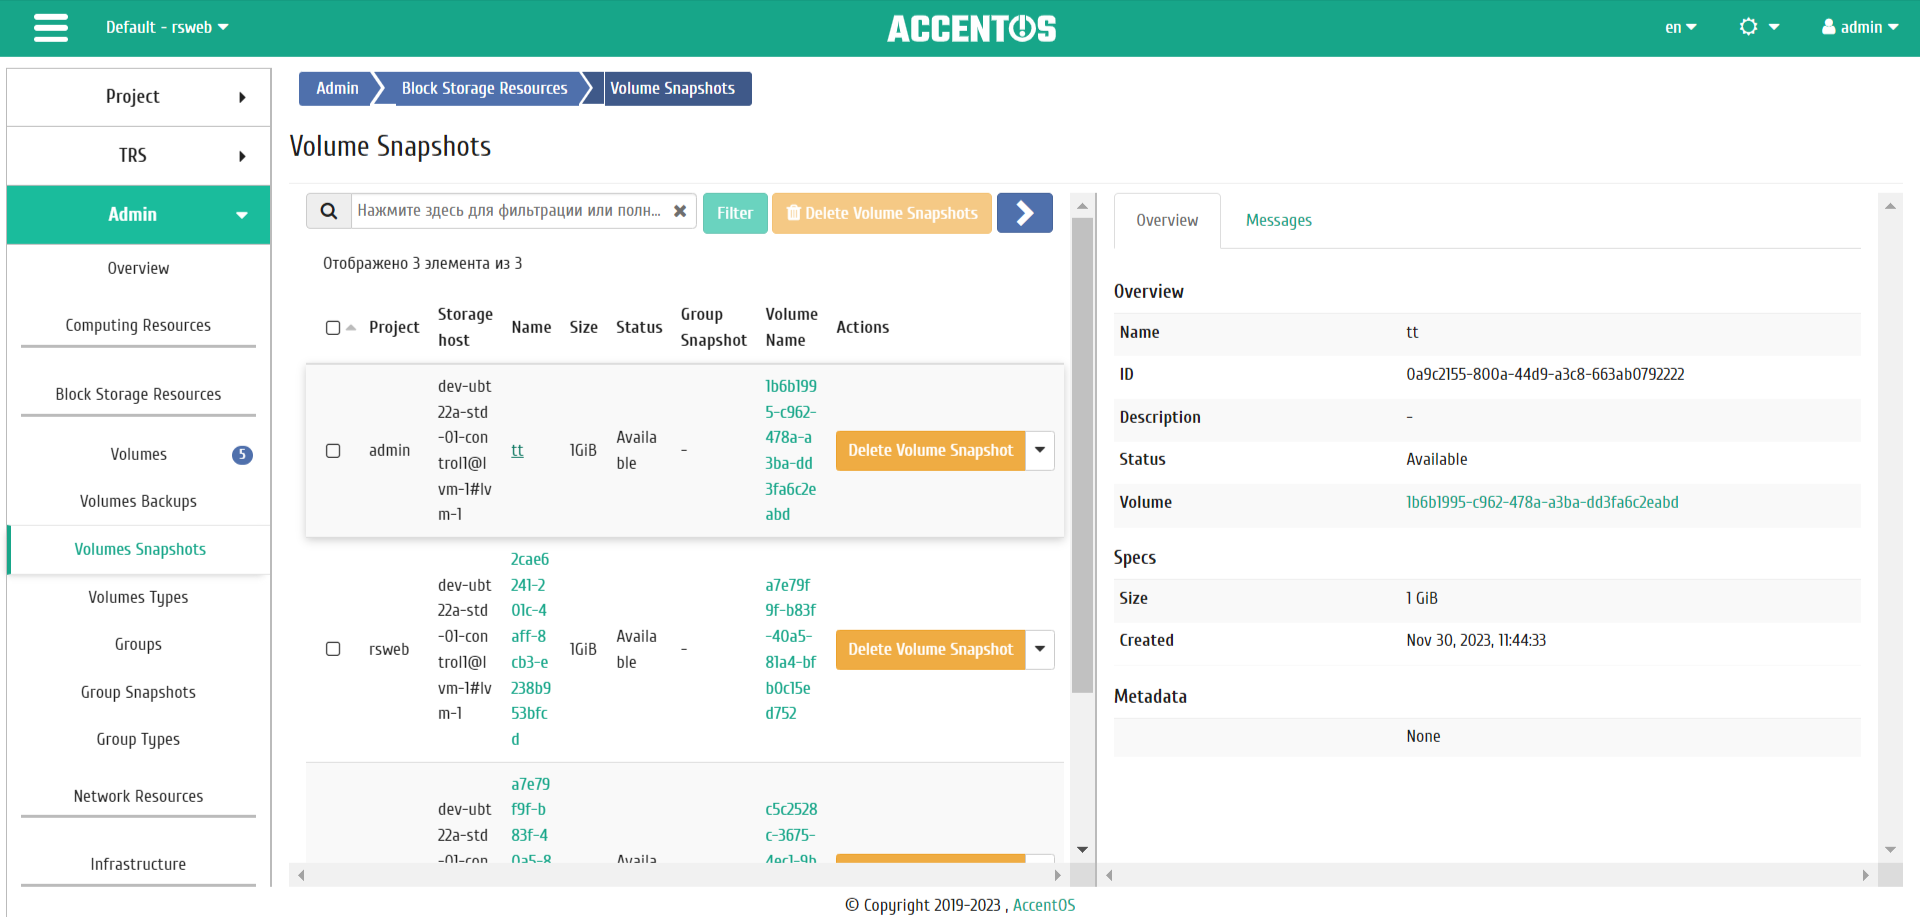Click the Filter button
Image resolution: width=1920 pixels, height=917 pixels.
tap(735, 213)
